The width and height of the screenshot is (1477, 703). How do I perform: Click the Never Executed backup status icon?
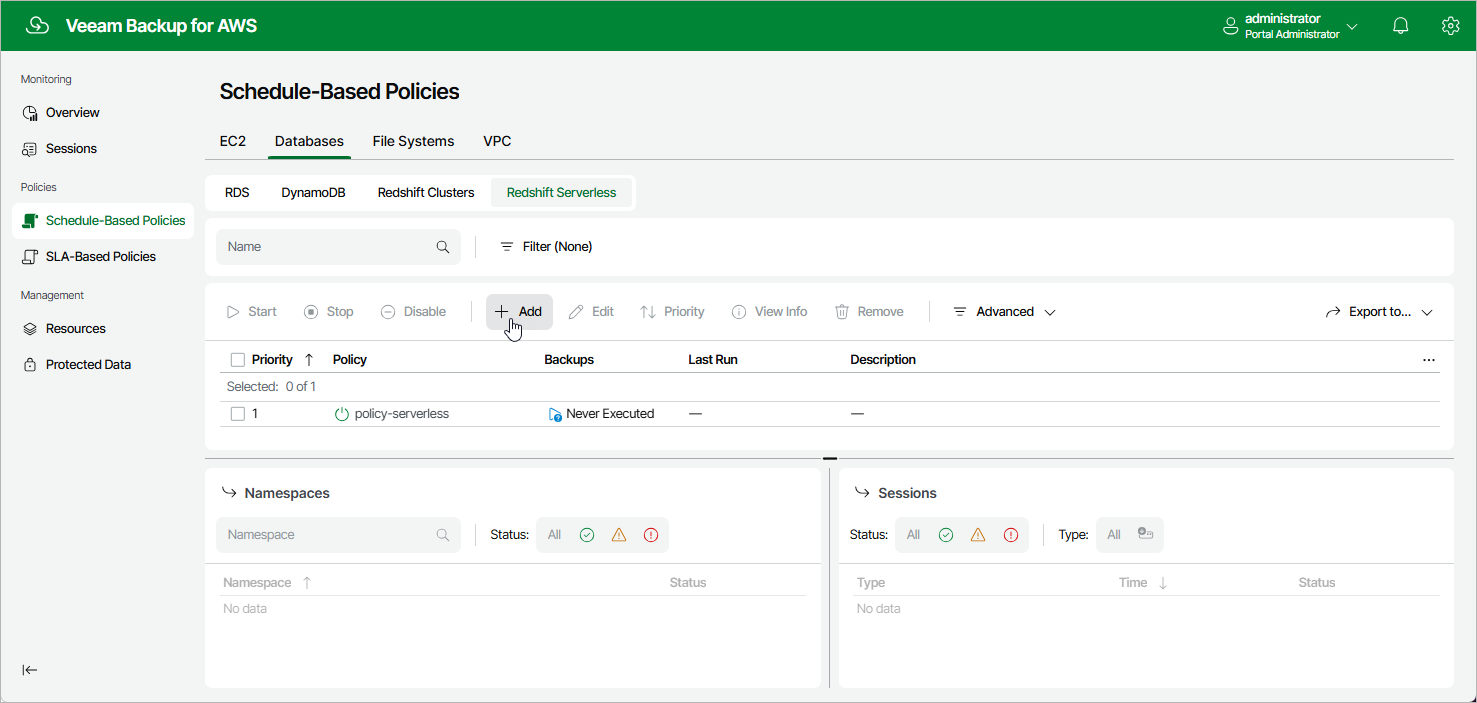point(555,414)
